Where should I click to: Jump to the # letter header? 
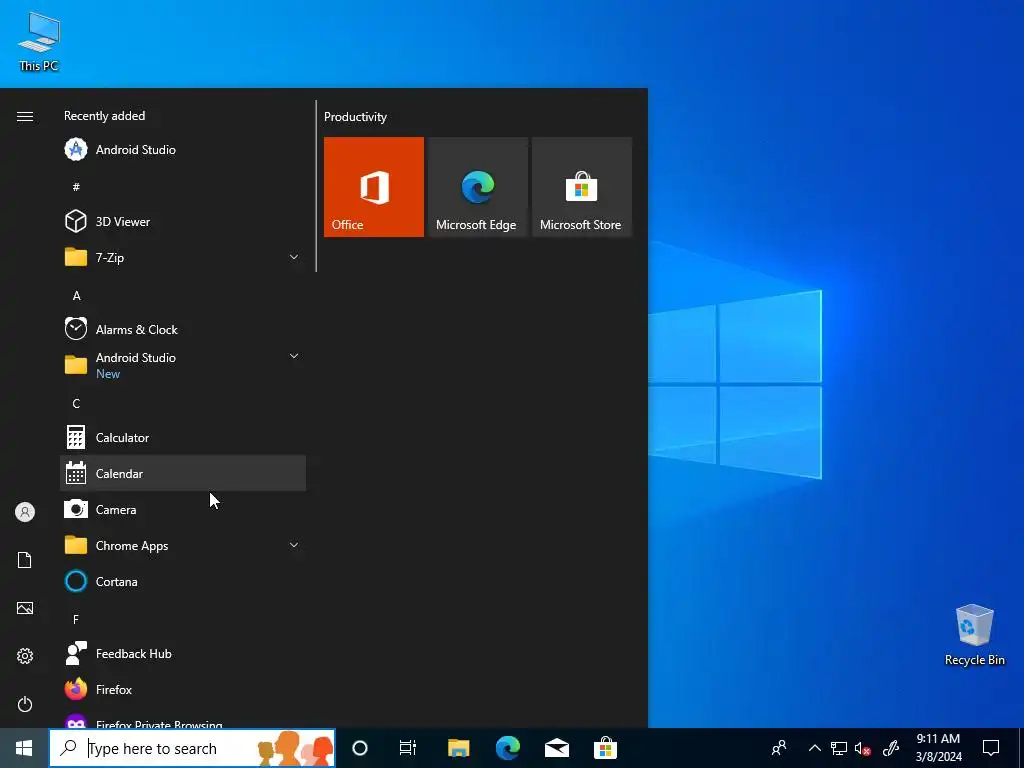click(76, 187)
